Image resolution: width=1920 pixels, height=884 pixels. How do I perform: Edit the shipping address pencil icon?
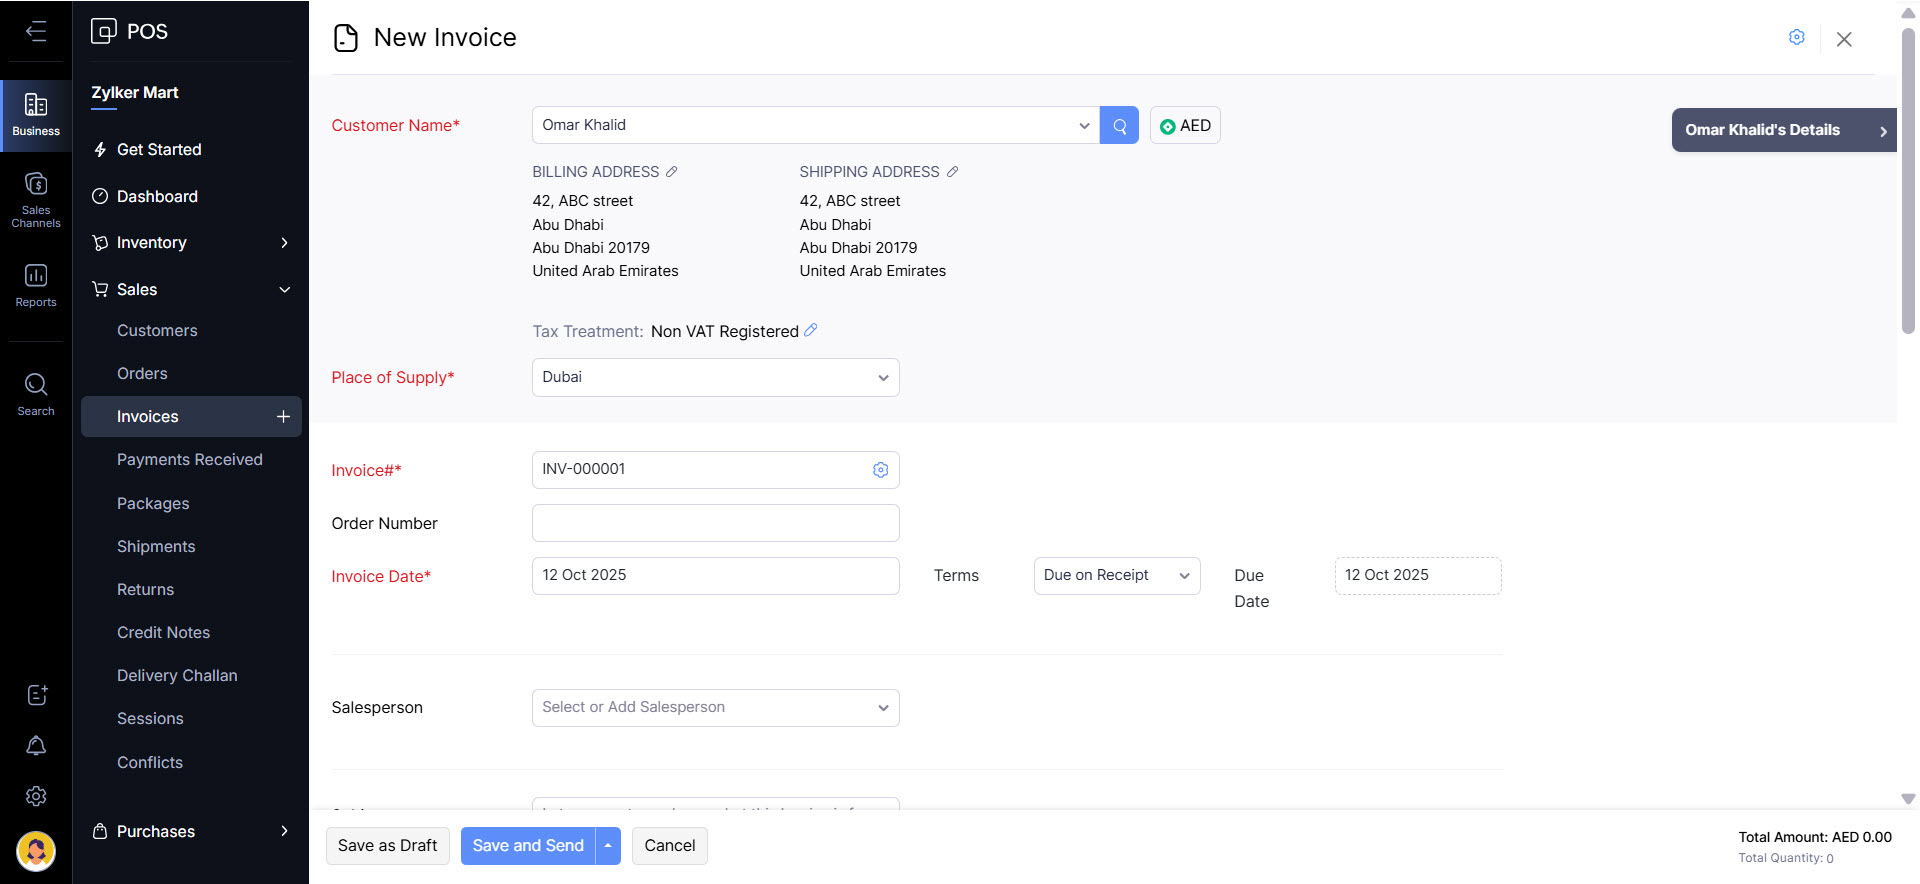click(x=952, y=172)
